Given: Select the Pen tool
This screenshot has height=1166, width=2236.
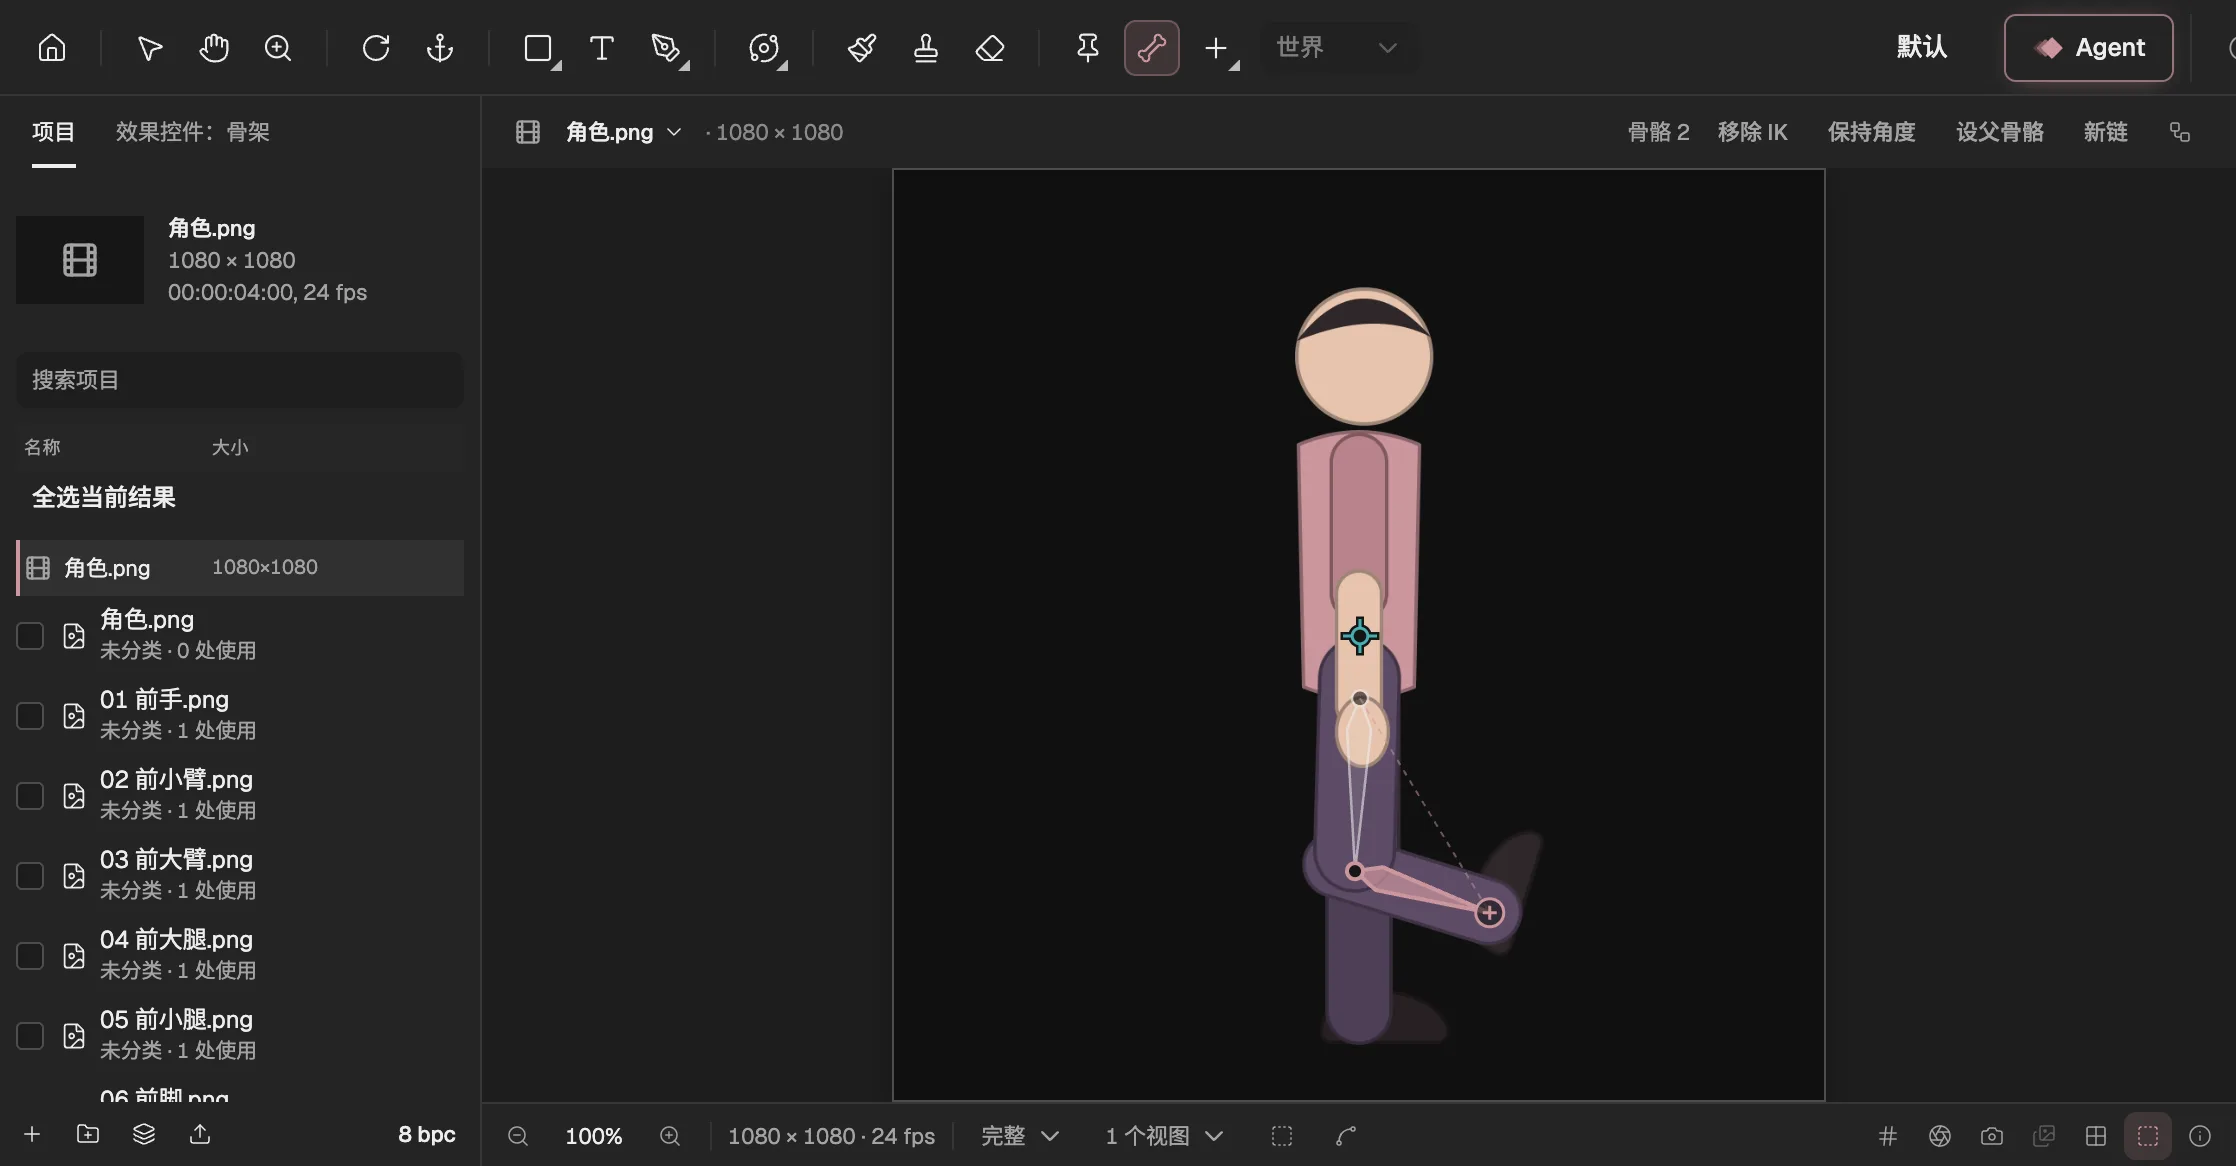Looking at the screenshot, I should click(x=666, y=47).
